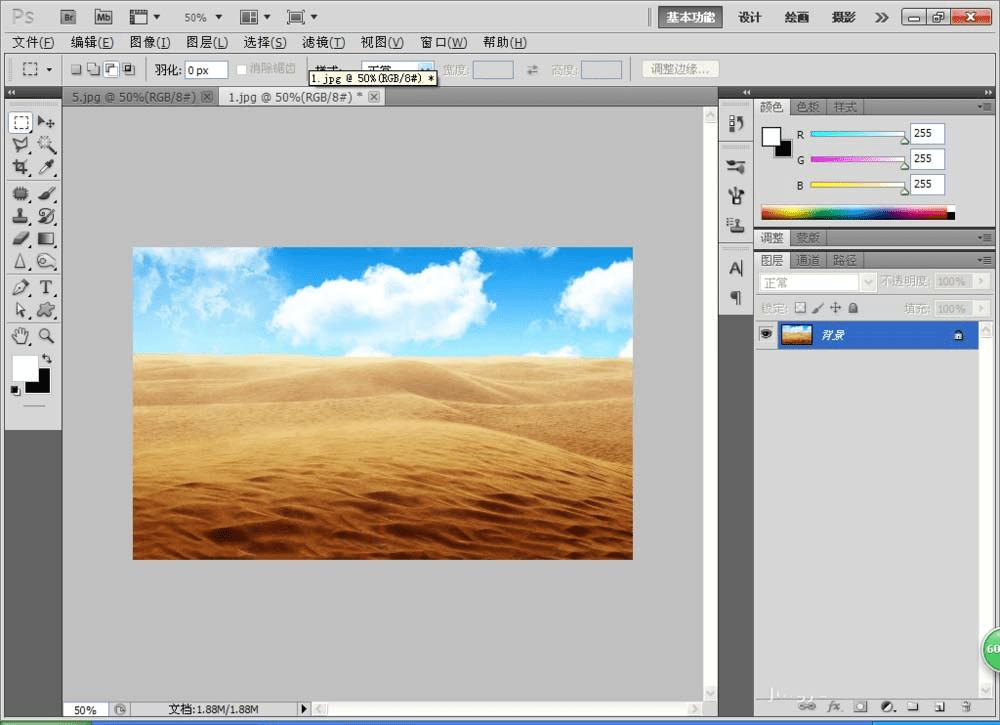The width and height of the screenshot is (1000, 725).
Task: Expand the workspace list chevron beside 摄影
Action: [881, 17]
